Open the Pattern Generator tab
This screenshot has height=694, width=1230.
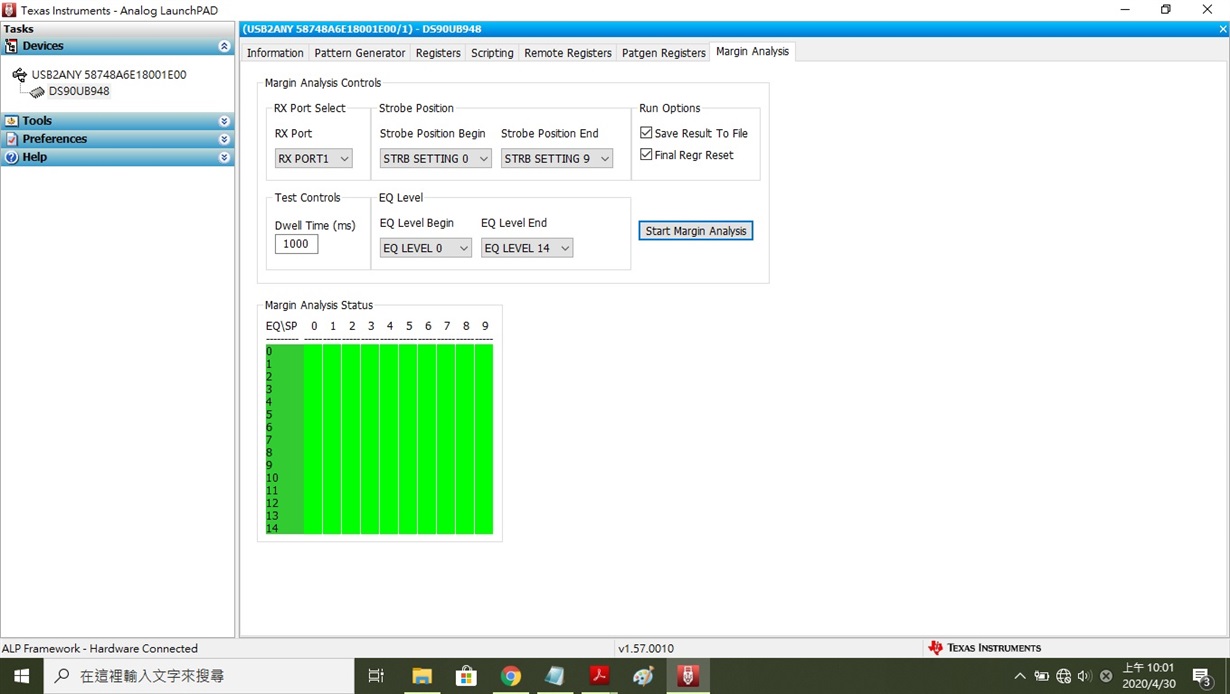tap(360, 53)
